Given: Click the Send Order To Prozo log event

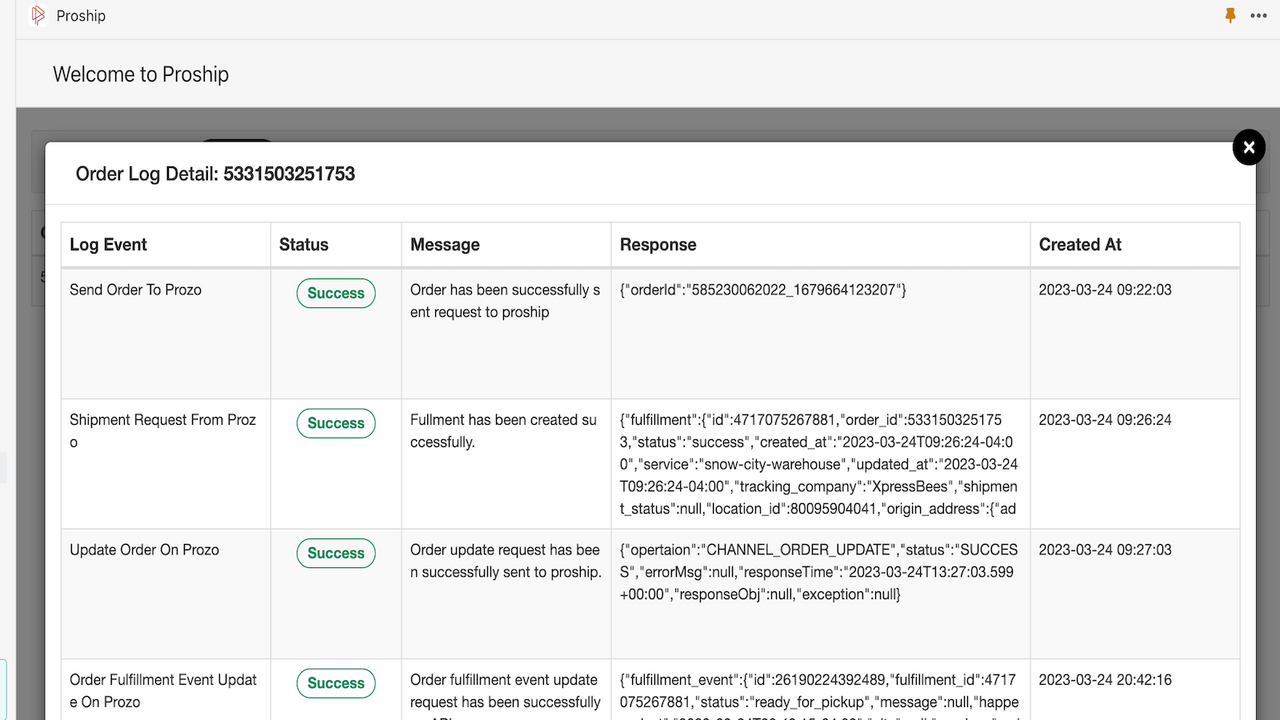Looking at the screenshot, I should click(x=136, y=290).
